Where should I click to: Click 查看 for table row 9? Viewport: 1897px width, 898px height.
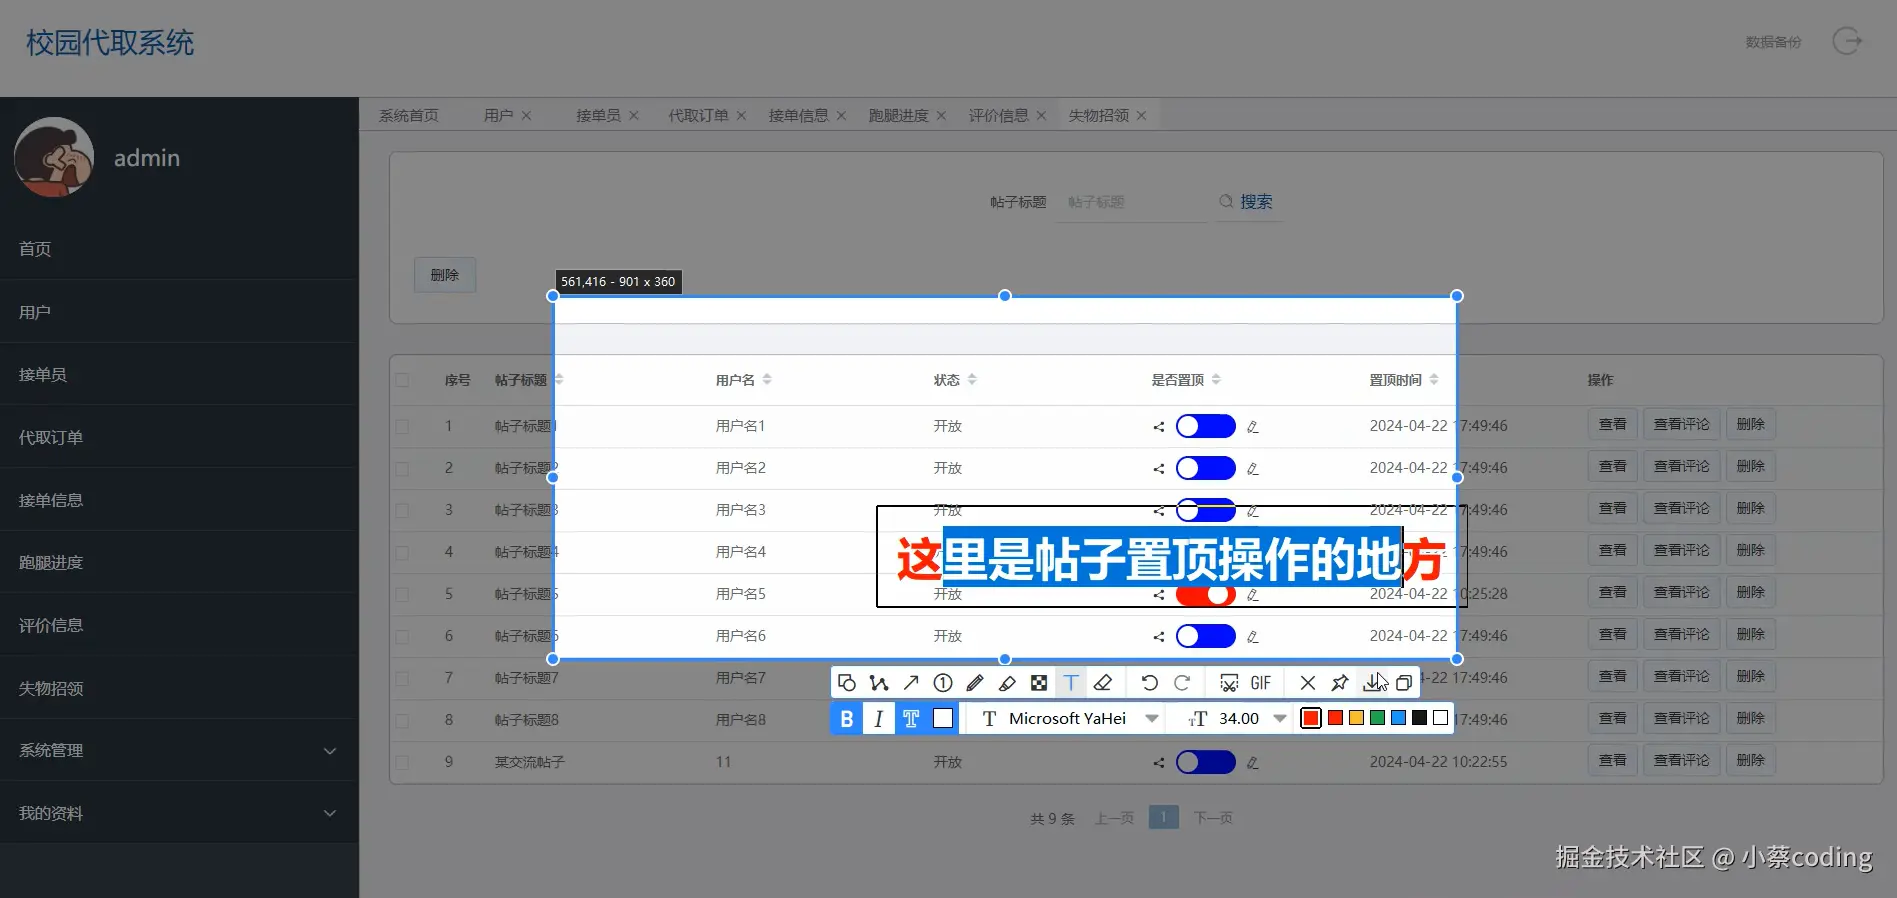tap(1612, 761)
